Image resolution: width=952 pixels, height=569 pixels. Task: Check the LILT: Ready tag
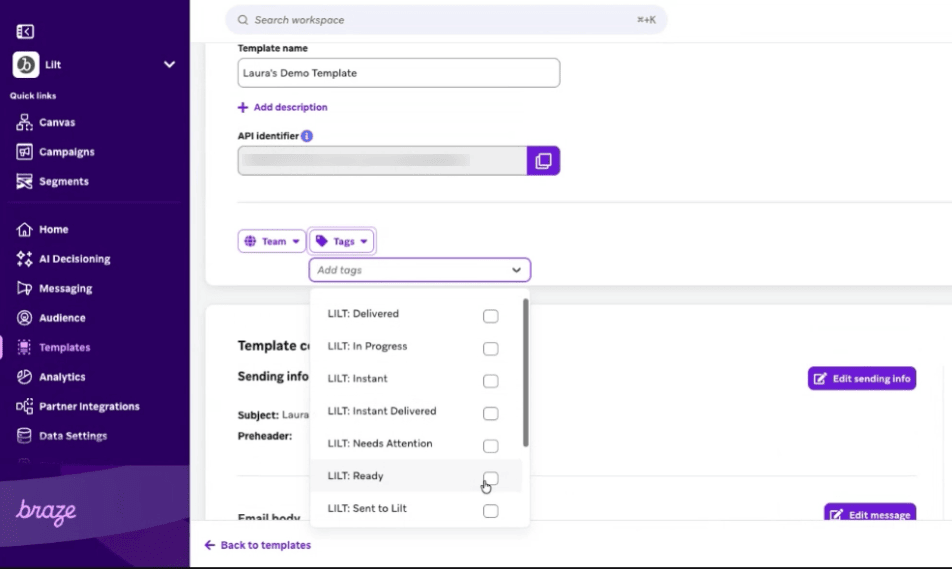491,479
